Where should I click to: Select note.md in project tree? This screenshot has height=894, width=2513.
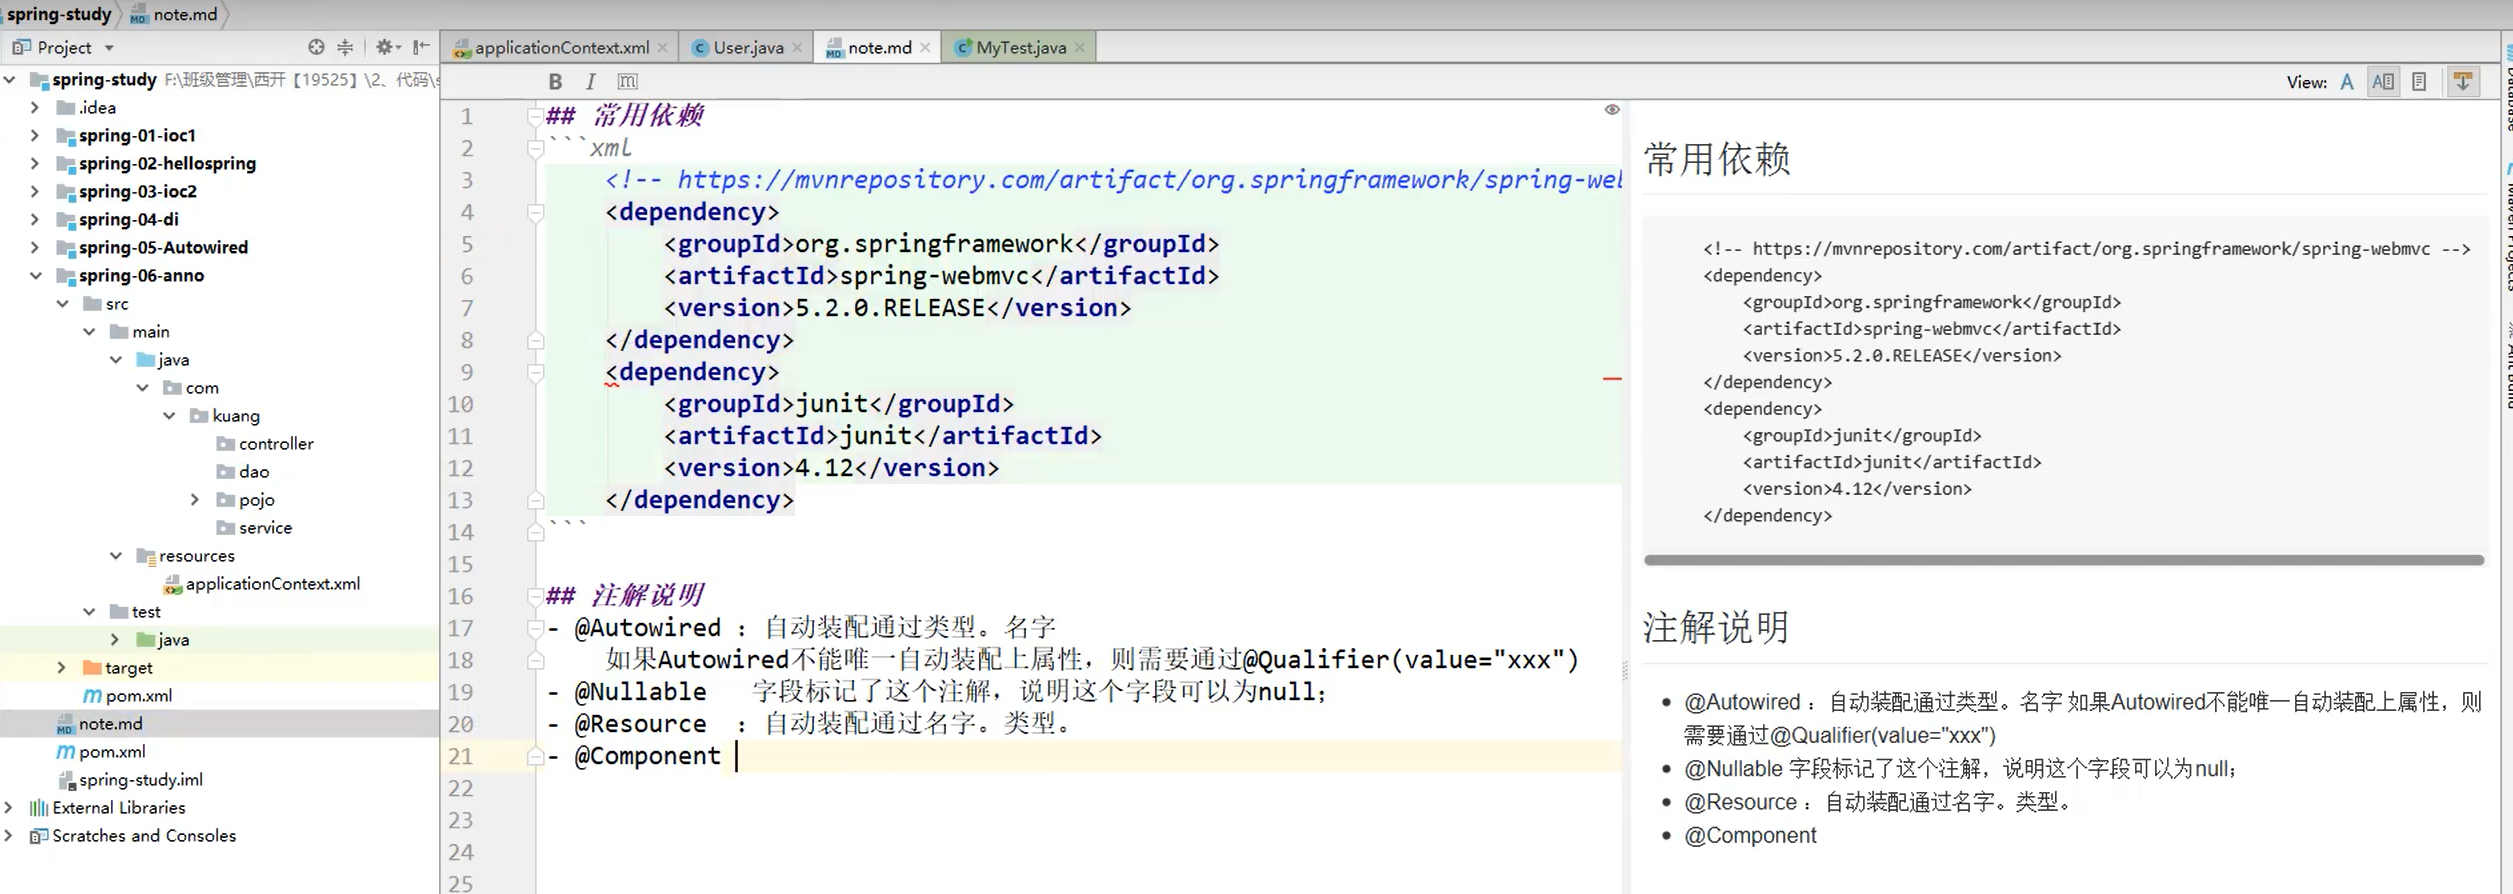(x=99, y=723)
